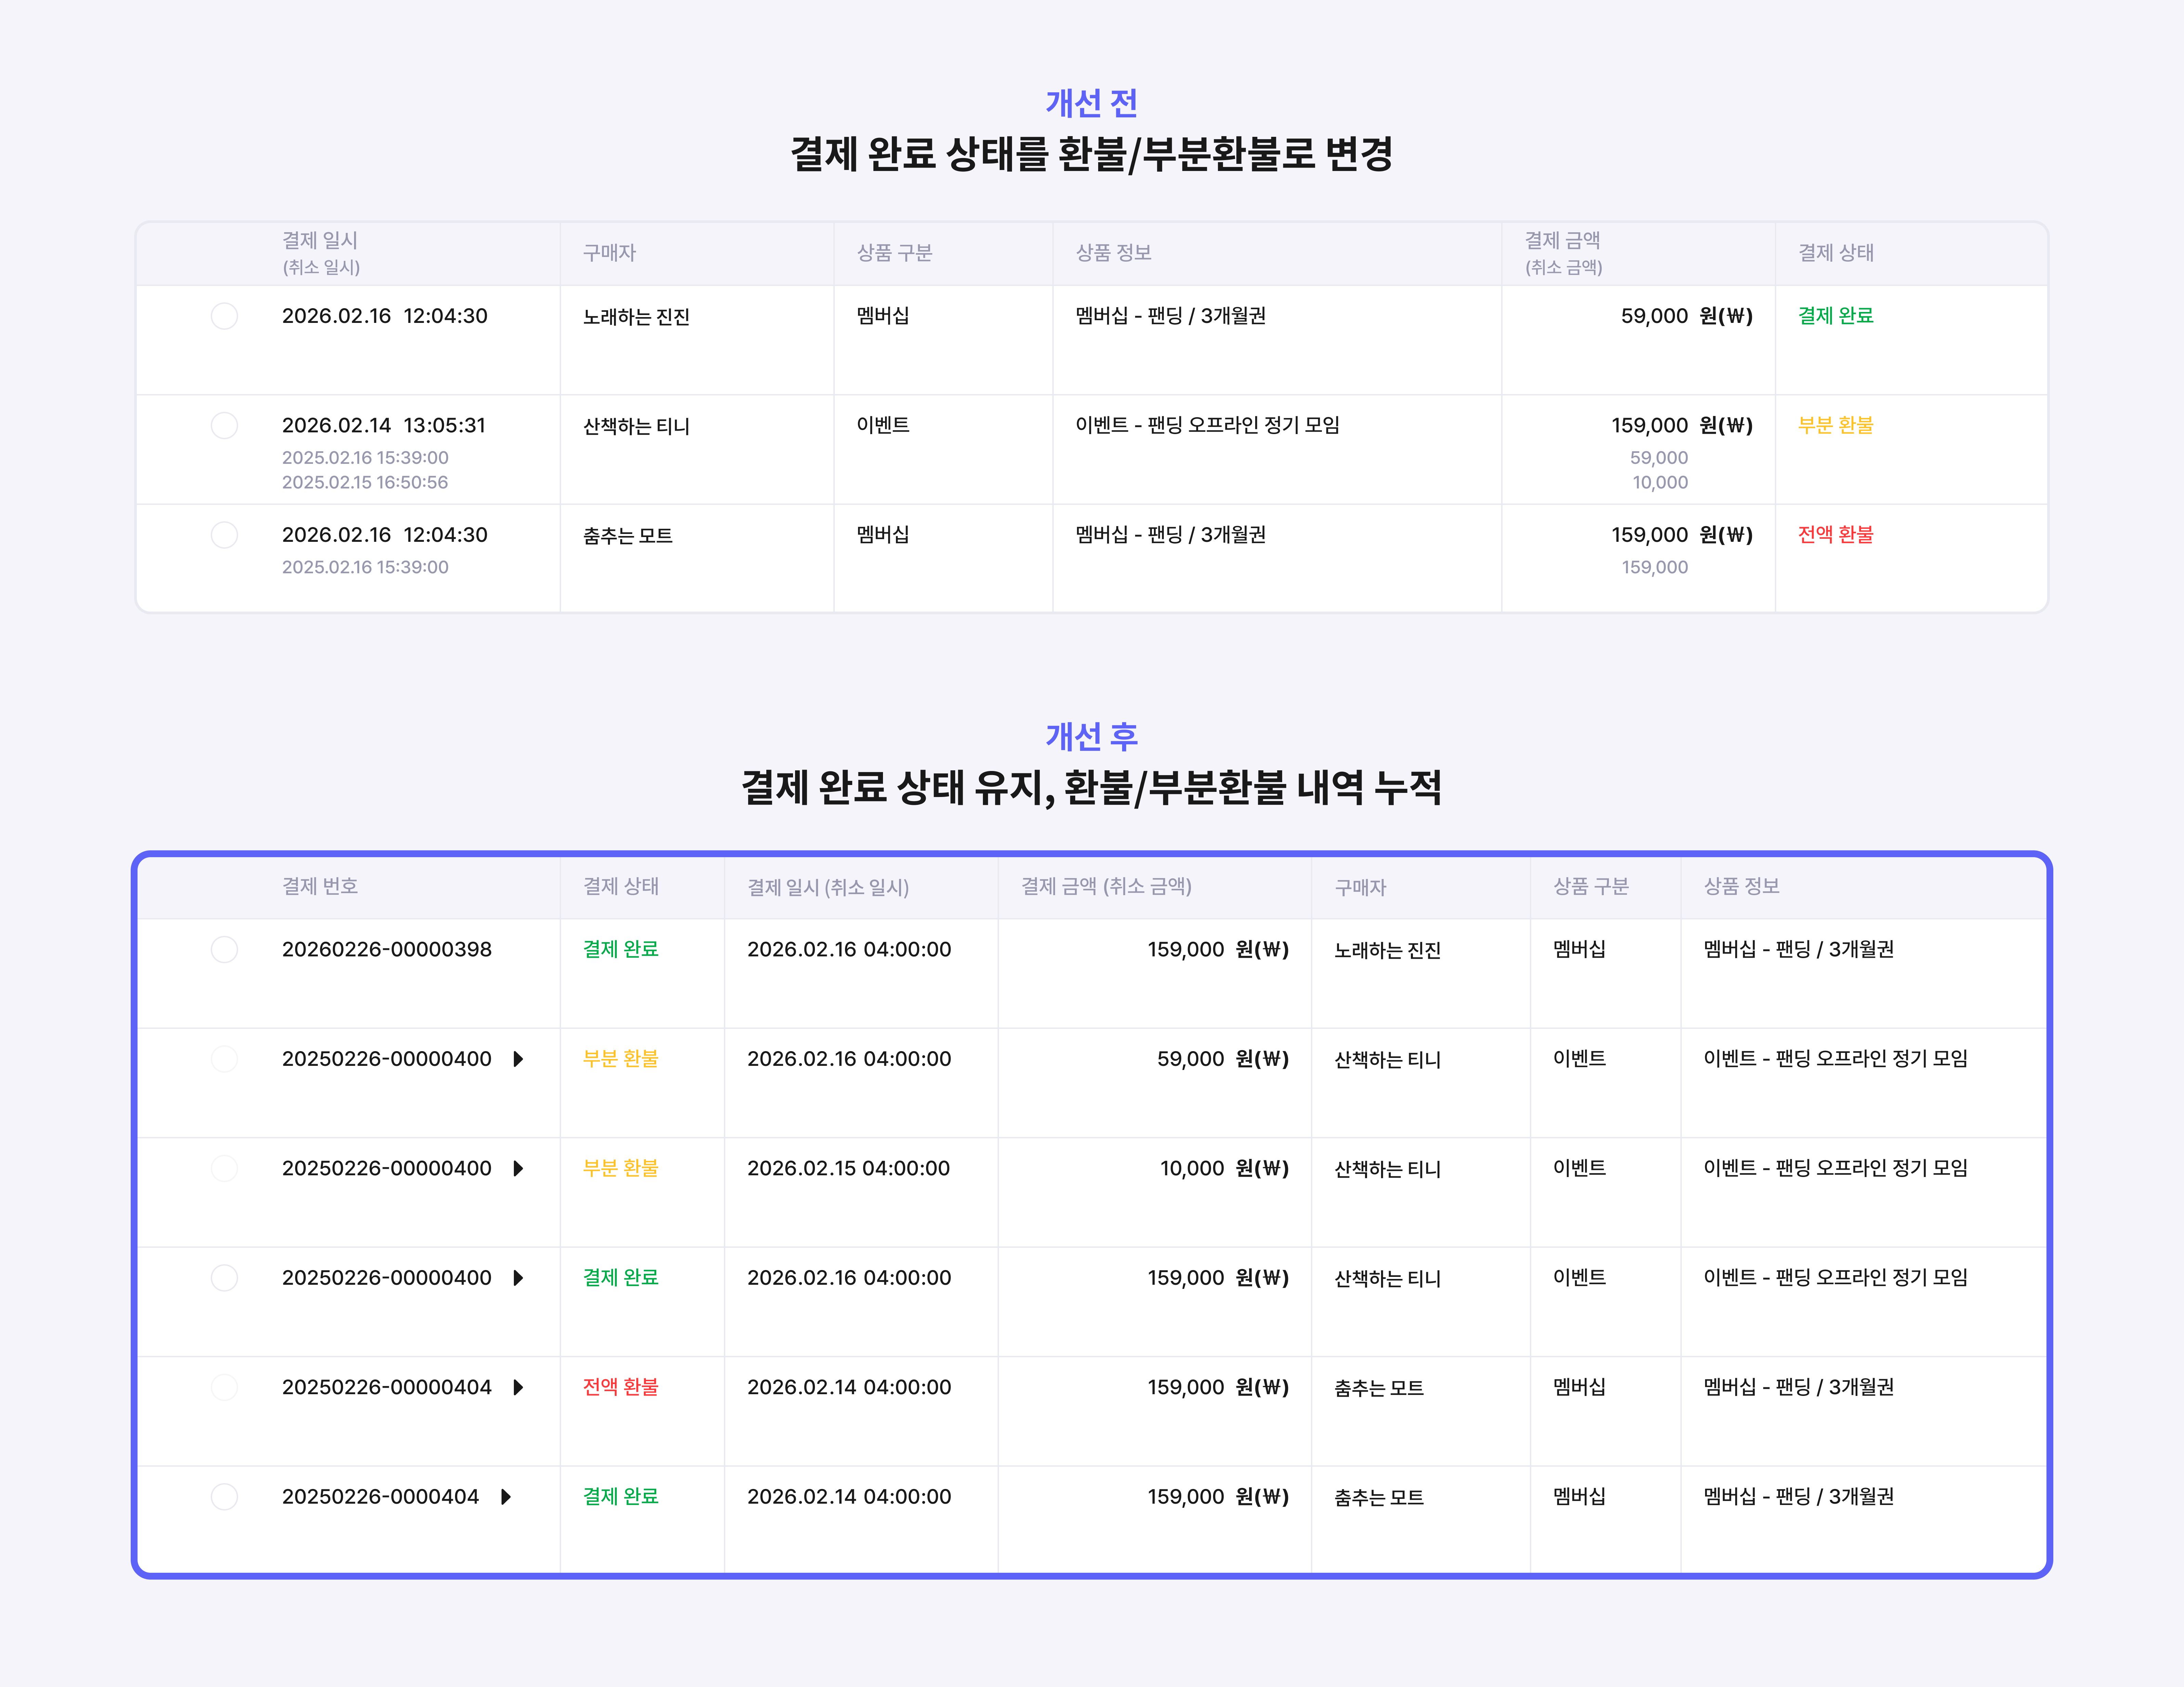Click the 구매자 column header in the 개선 전 table
This screenshot has width=2184, height=1687.
(x=609, y=253)
